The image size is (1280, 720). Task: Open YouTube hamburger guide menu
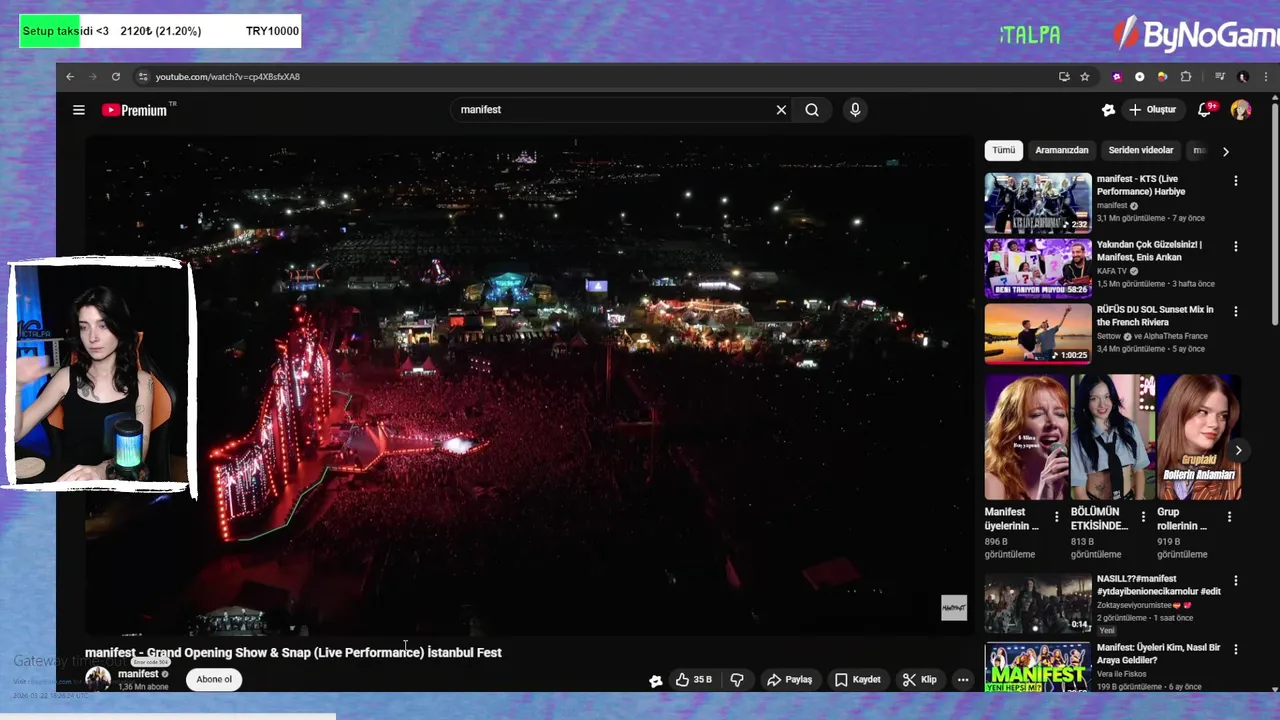(x=79, y=110)
